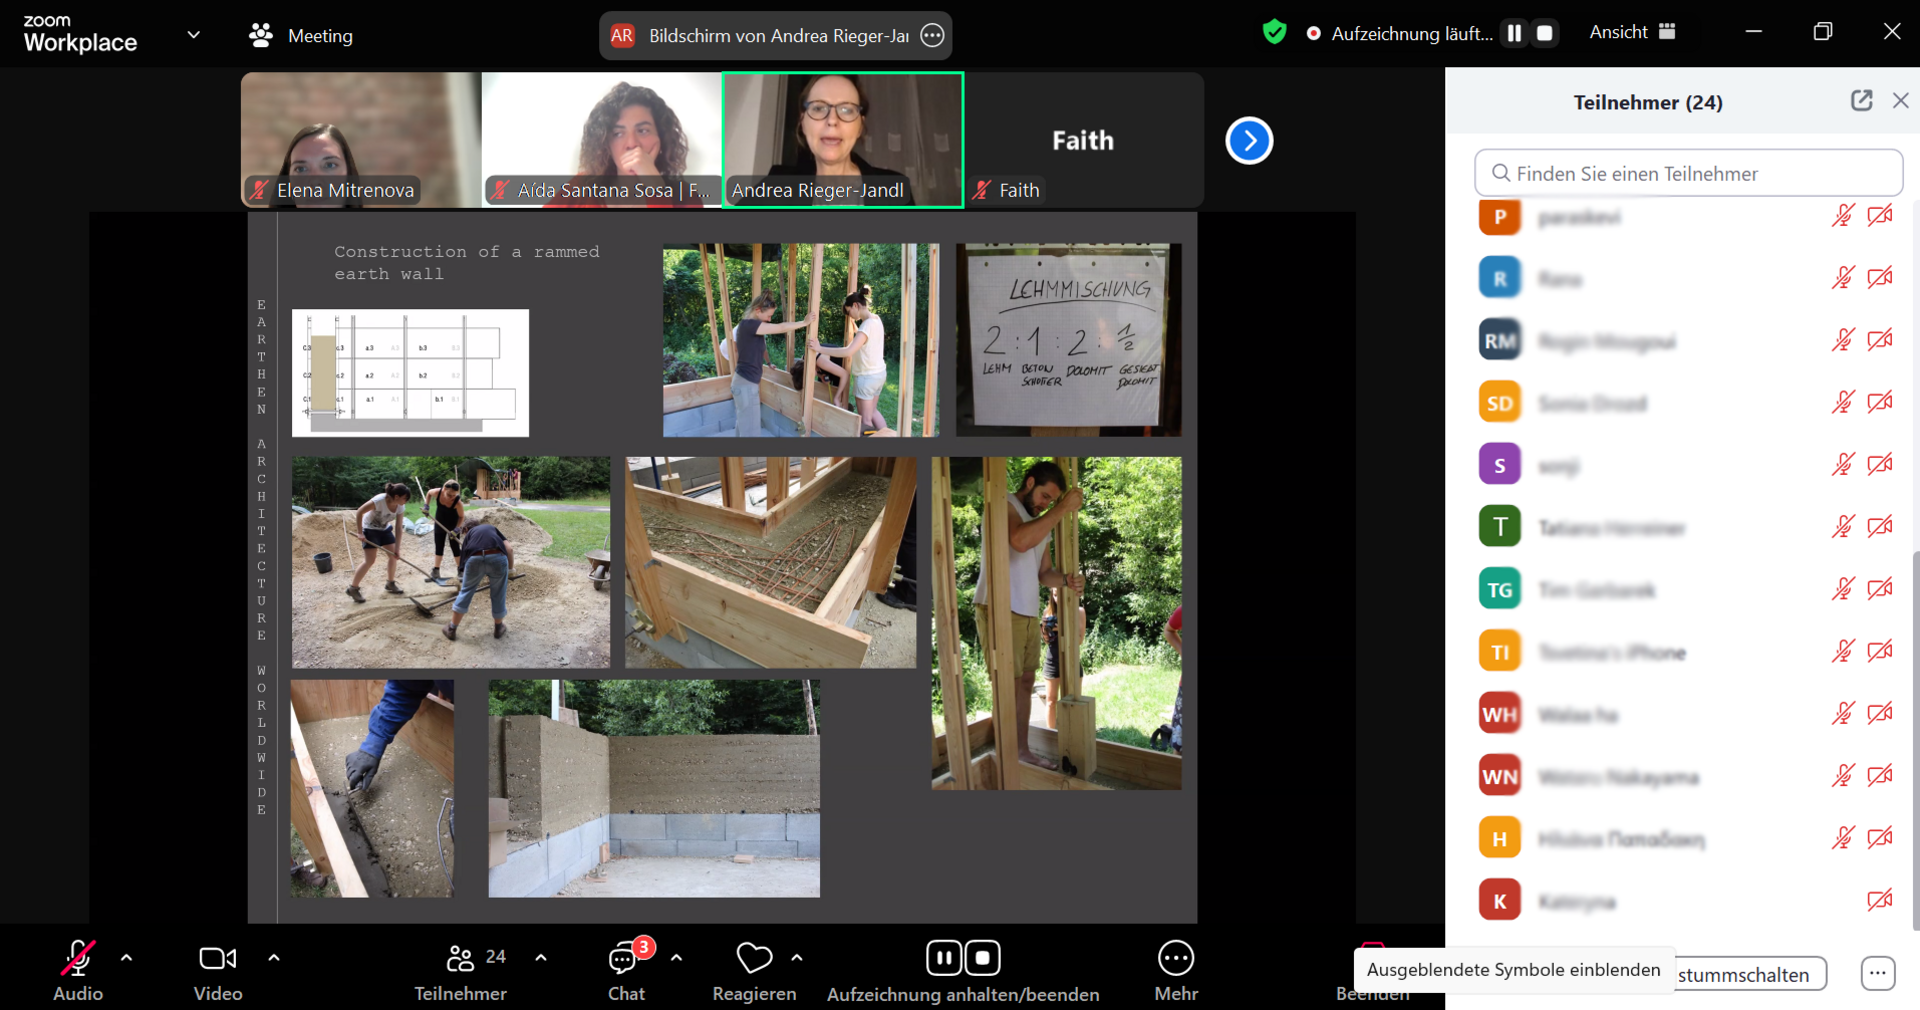
Task: Unmute microphone with Audio button
Action: tap(78, 970)
